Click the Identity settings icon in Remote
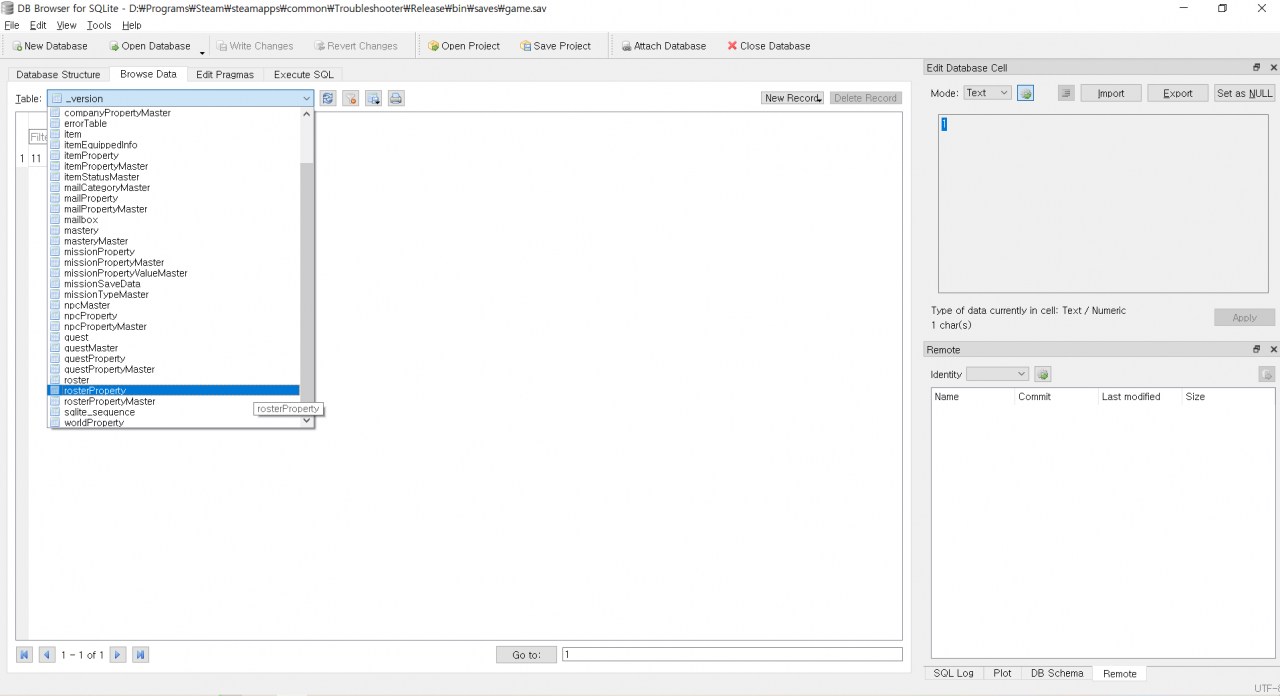 coord(1043,374)
